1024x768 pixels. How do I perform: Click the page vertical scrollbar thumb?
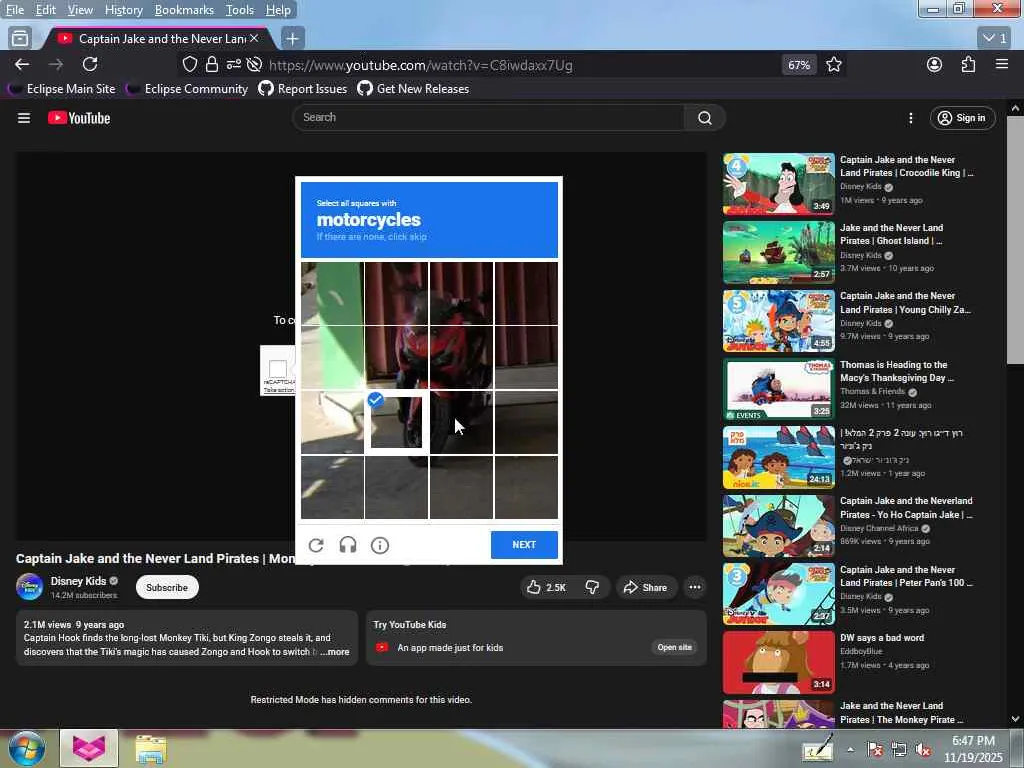pyautogui.click(x=1015, y=240)
